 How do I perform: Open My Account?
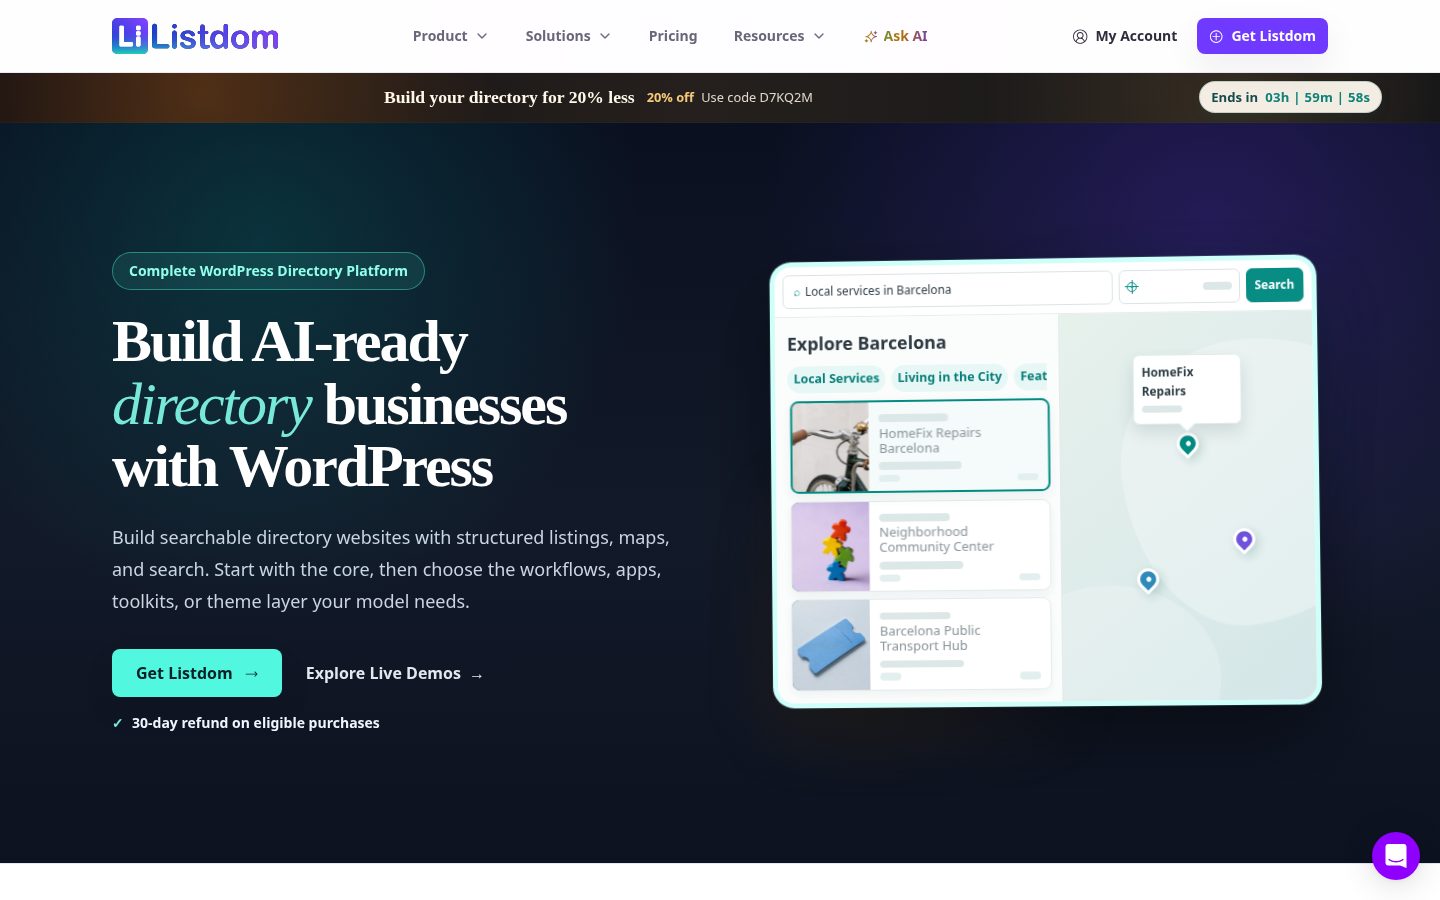click(x=1125, y=36)
